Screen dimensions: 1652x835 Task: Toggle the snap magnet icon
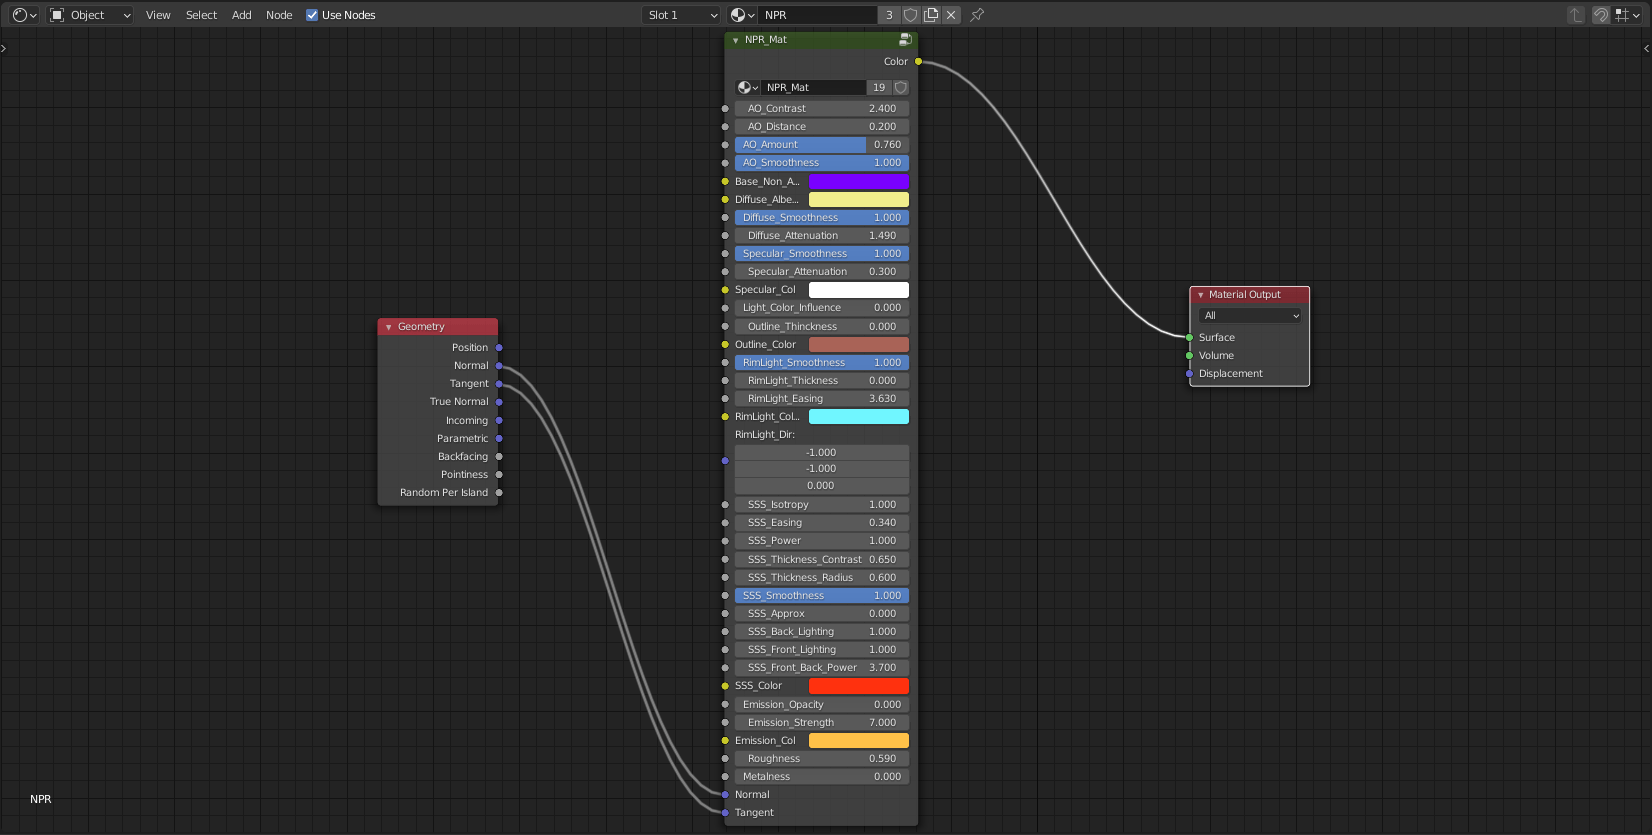pos(1601,15)
